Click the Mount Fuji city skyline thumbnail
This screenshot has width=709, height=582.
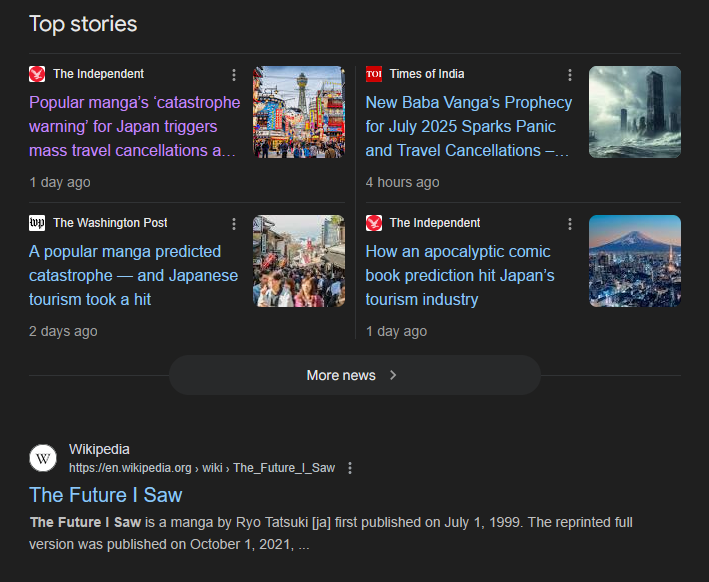635,261
